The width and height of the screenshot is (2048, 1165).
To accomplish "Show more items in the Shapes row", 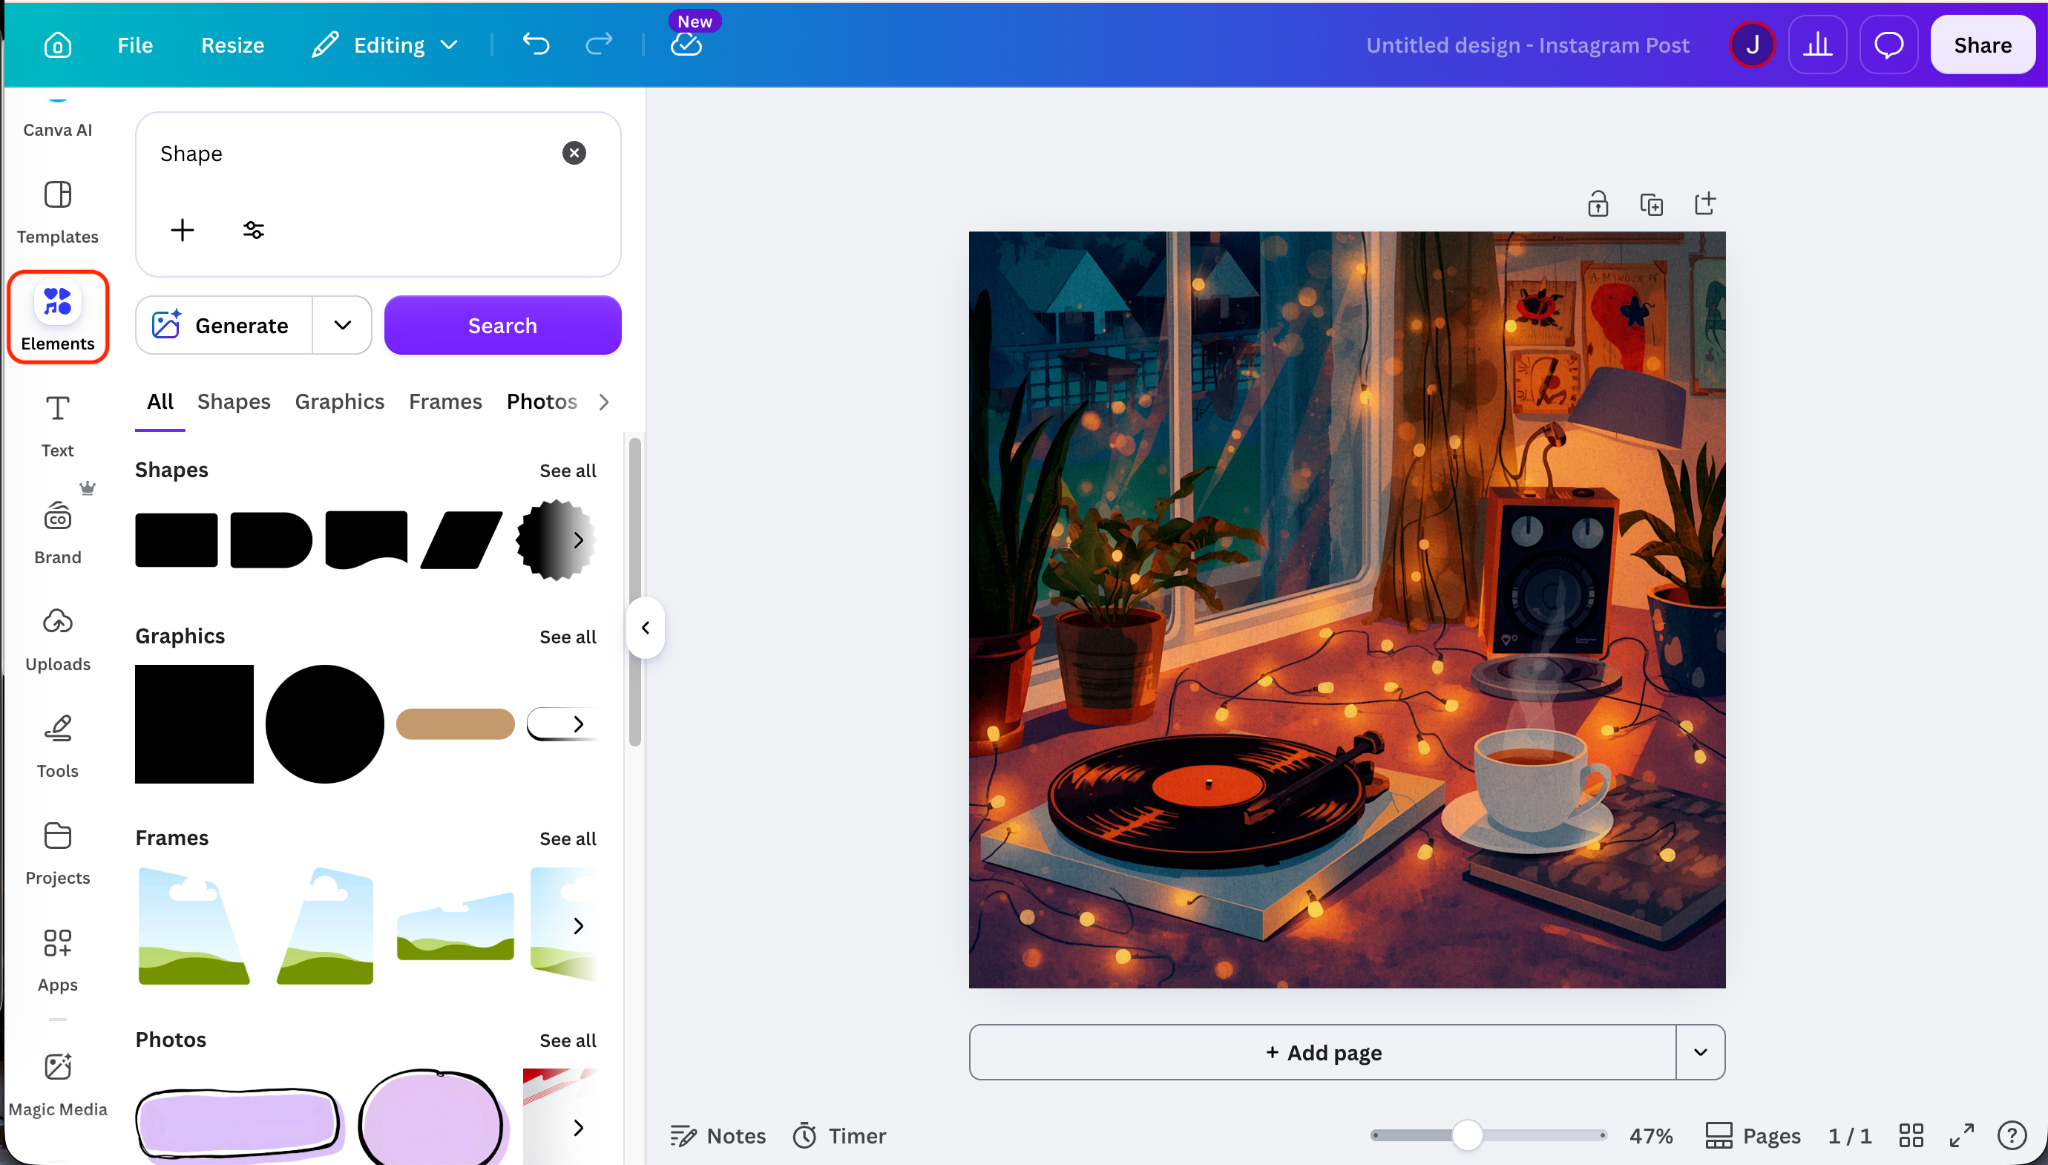I will tap(578, 540).
